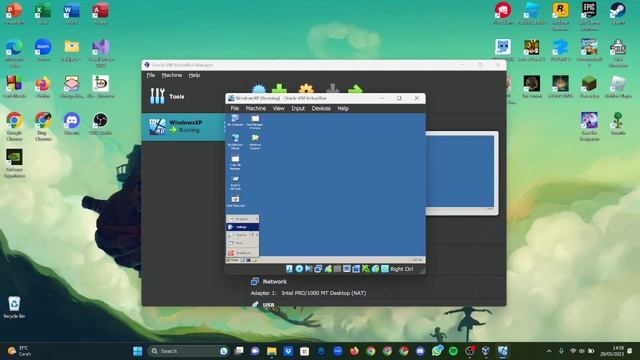The image size is (640, 360).
Task: Open the Word desktop shortcut
Action: click(71, 13)
